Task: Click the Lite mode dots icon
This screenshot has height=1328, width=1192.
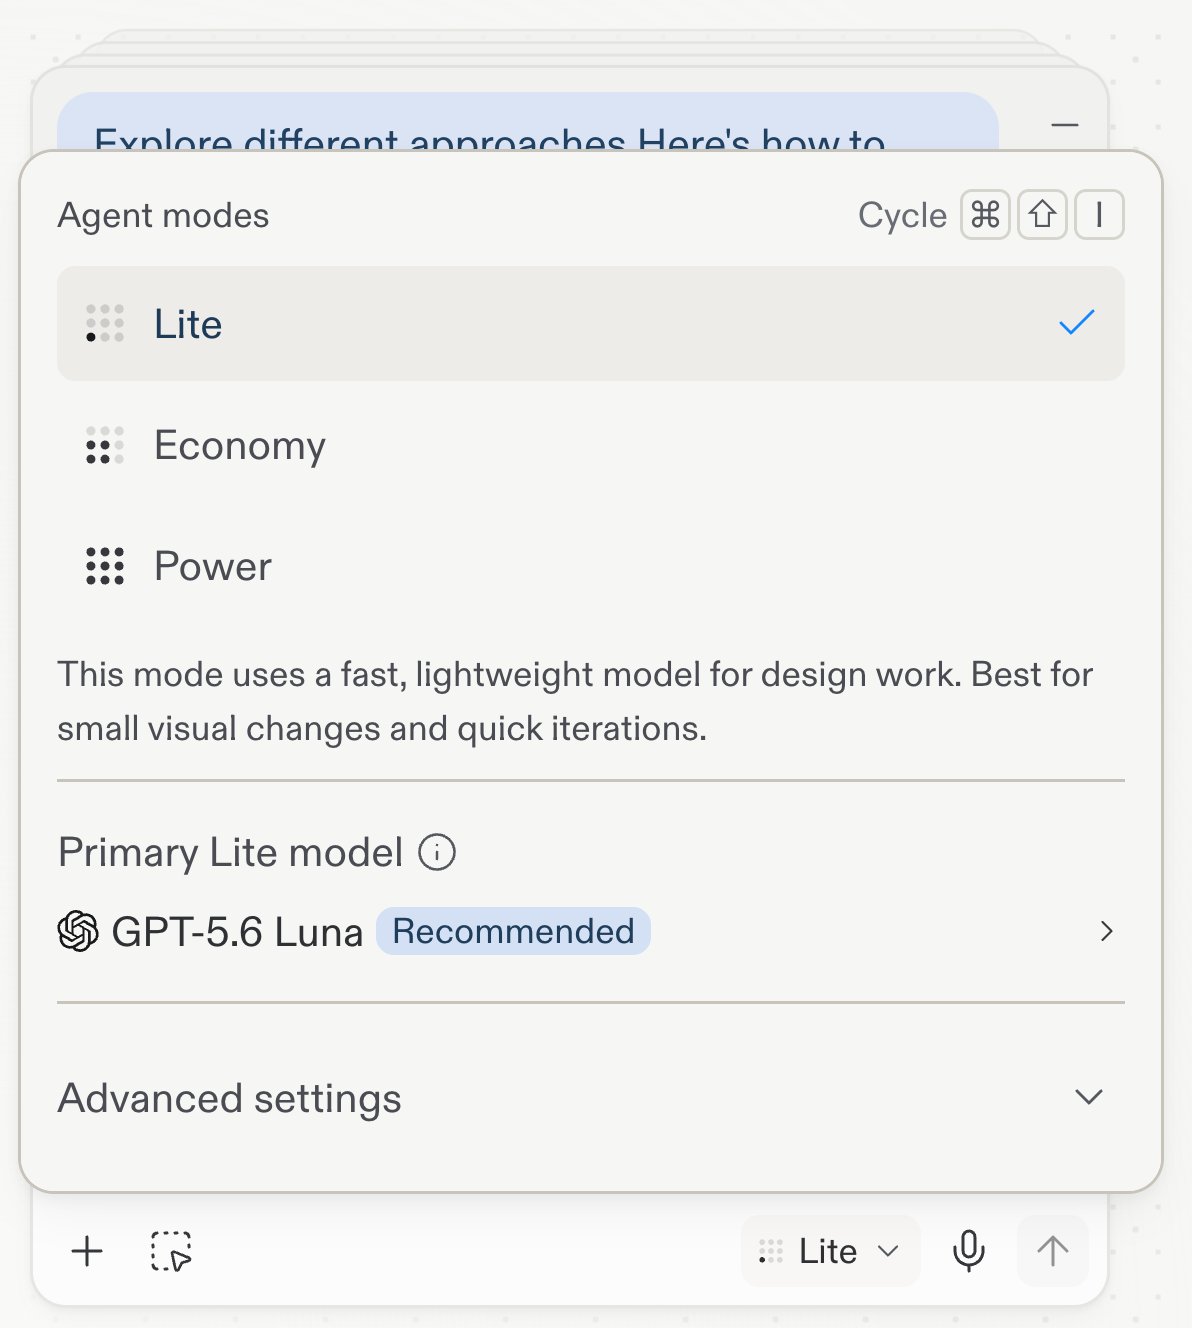Action: coord(105,324)
